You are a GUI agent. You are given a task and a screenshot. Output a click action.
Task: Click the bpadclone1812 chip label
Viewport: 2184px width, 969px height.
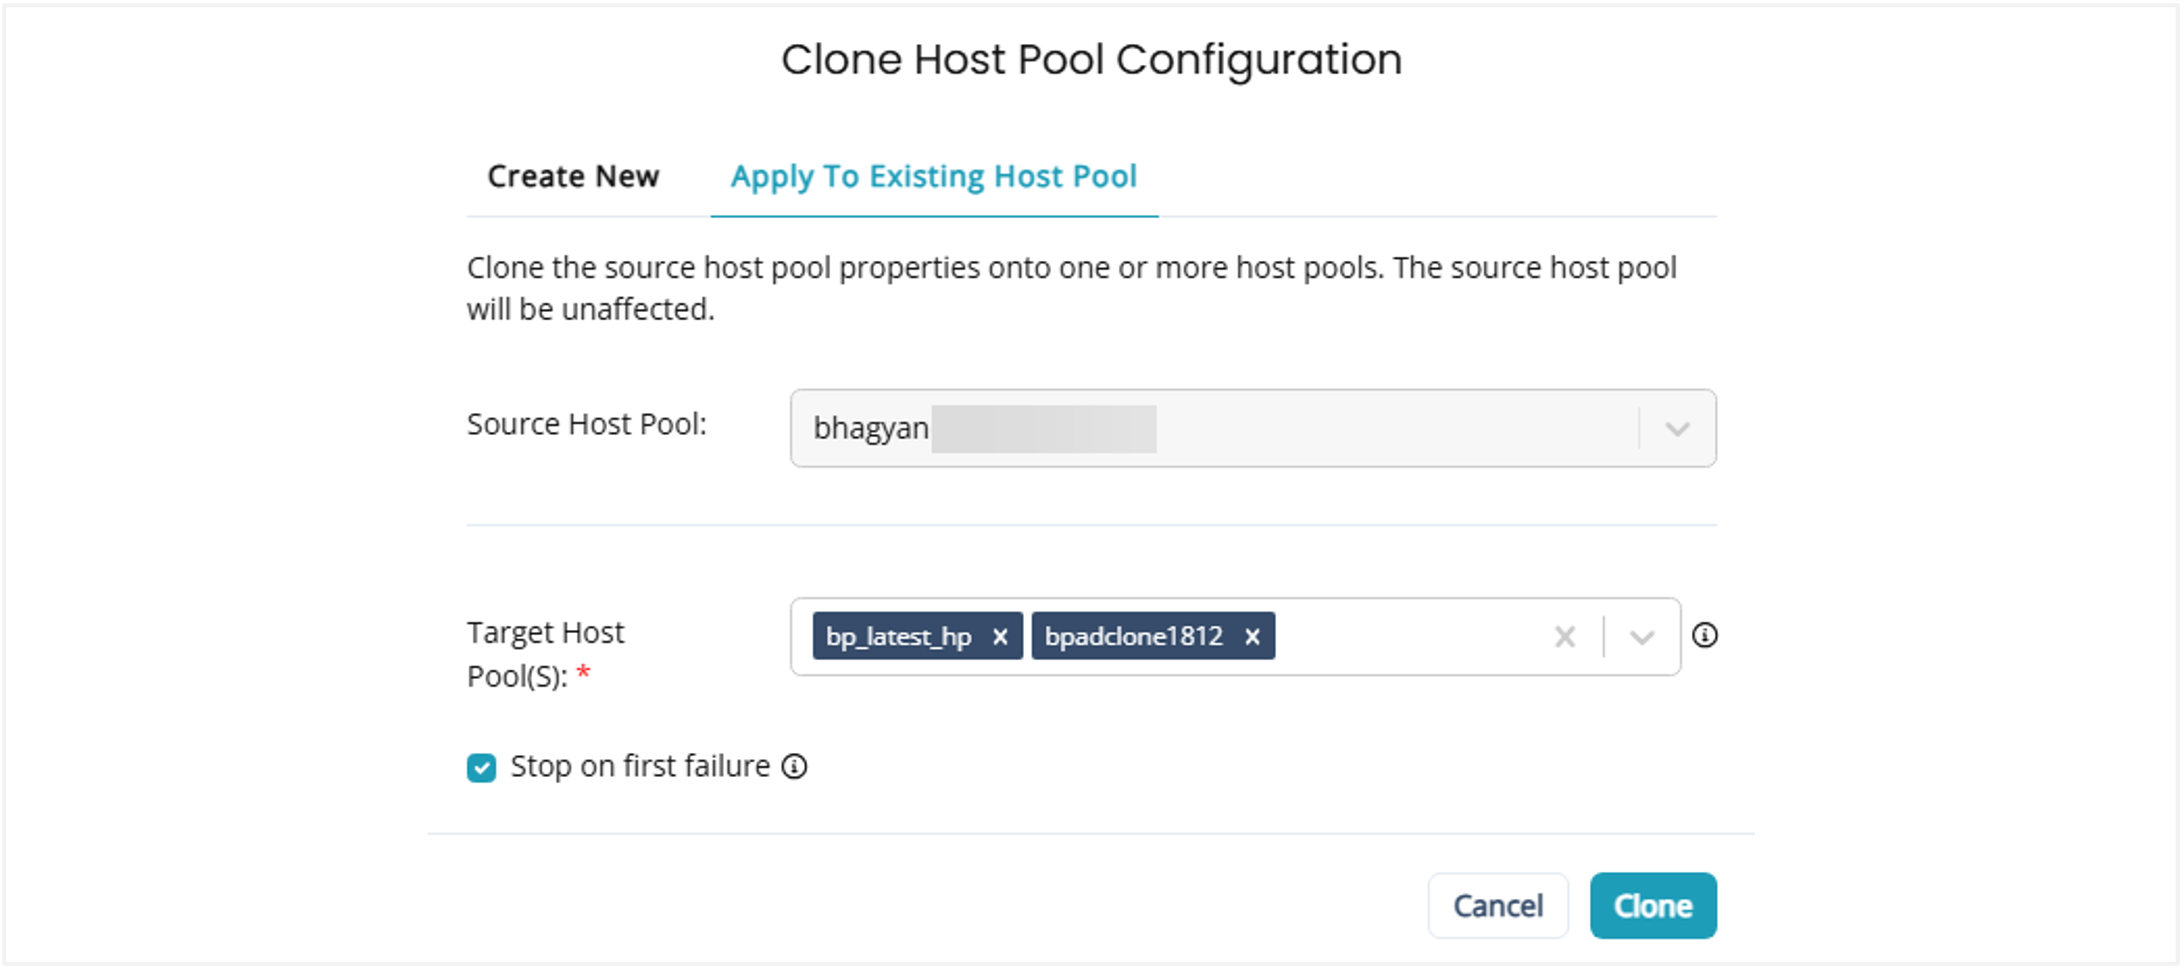pyautogui.click(x=1133, y=637)
